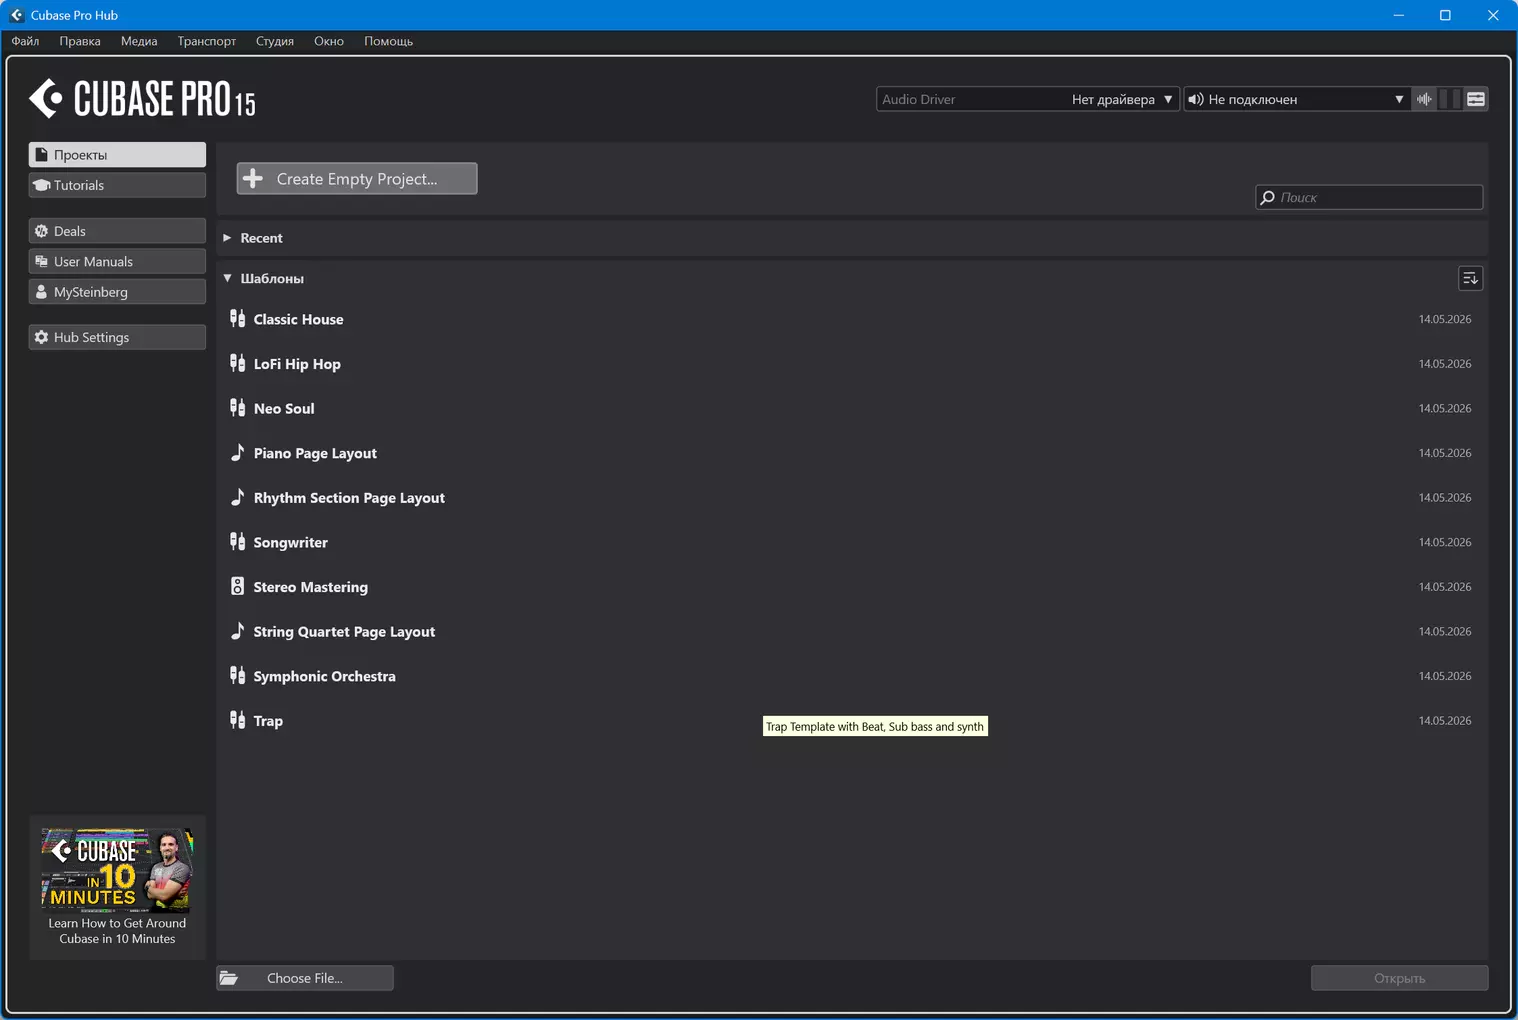Select the Rhythm Section Page Layout template

pyautogui.click(x=349, y=497)
